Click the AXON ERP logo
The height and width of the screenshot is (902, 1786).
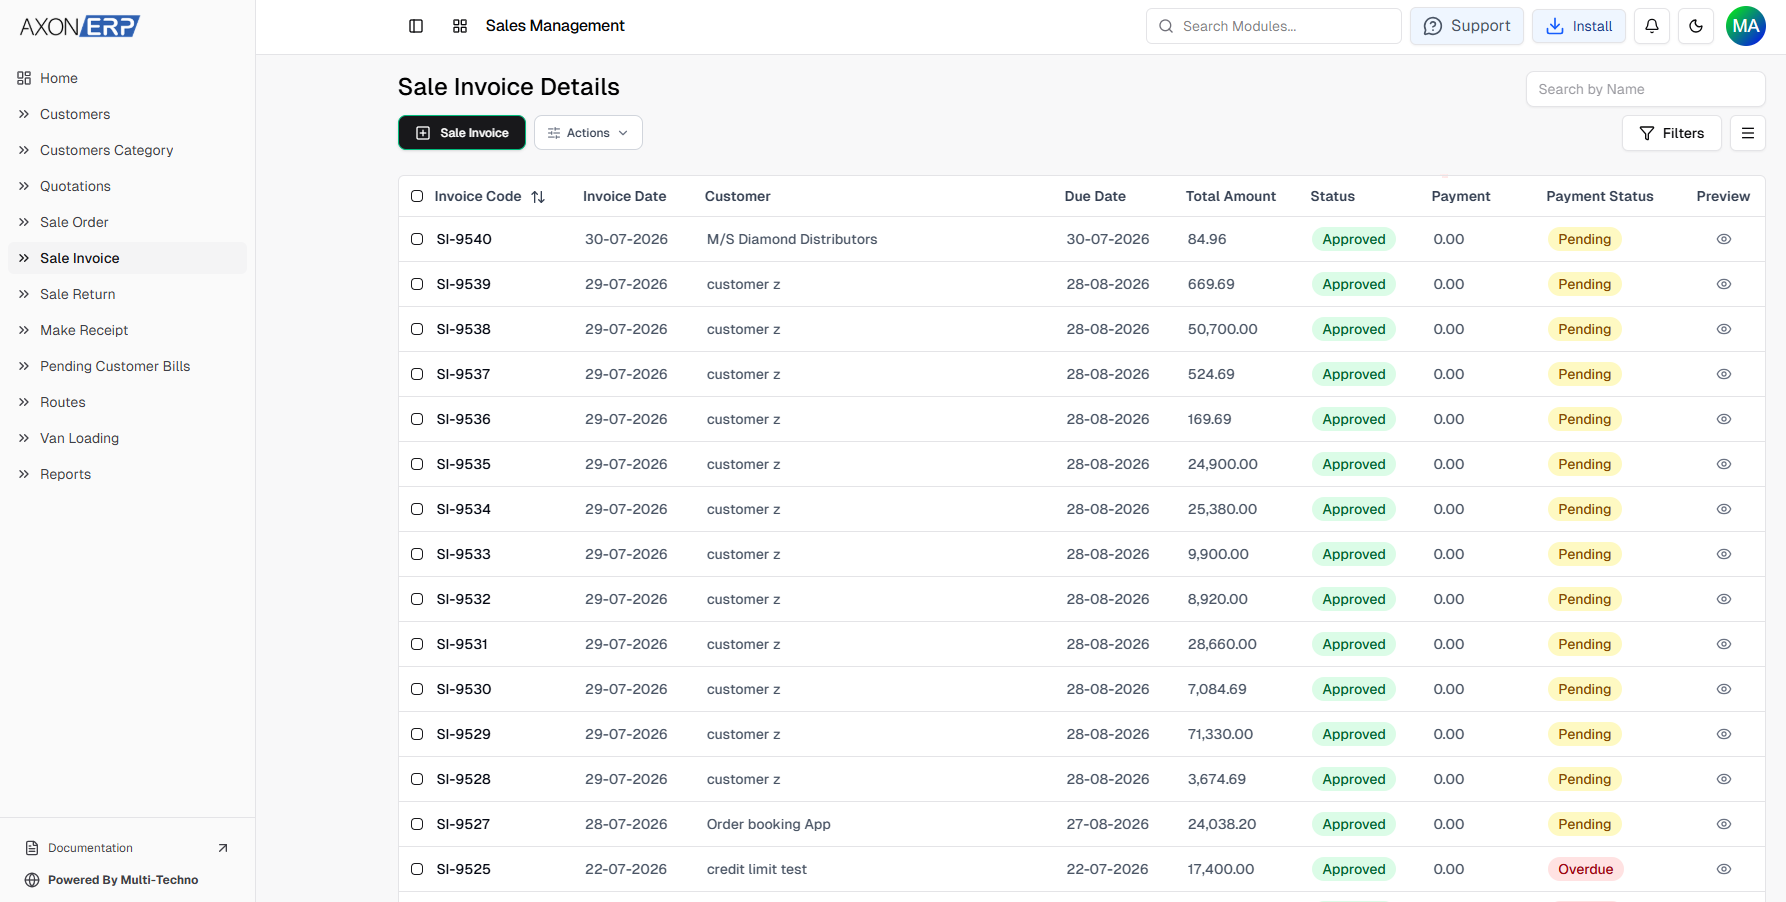pos(80,26)
